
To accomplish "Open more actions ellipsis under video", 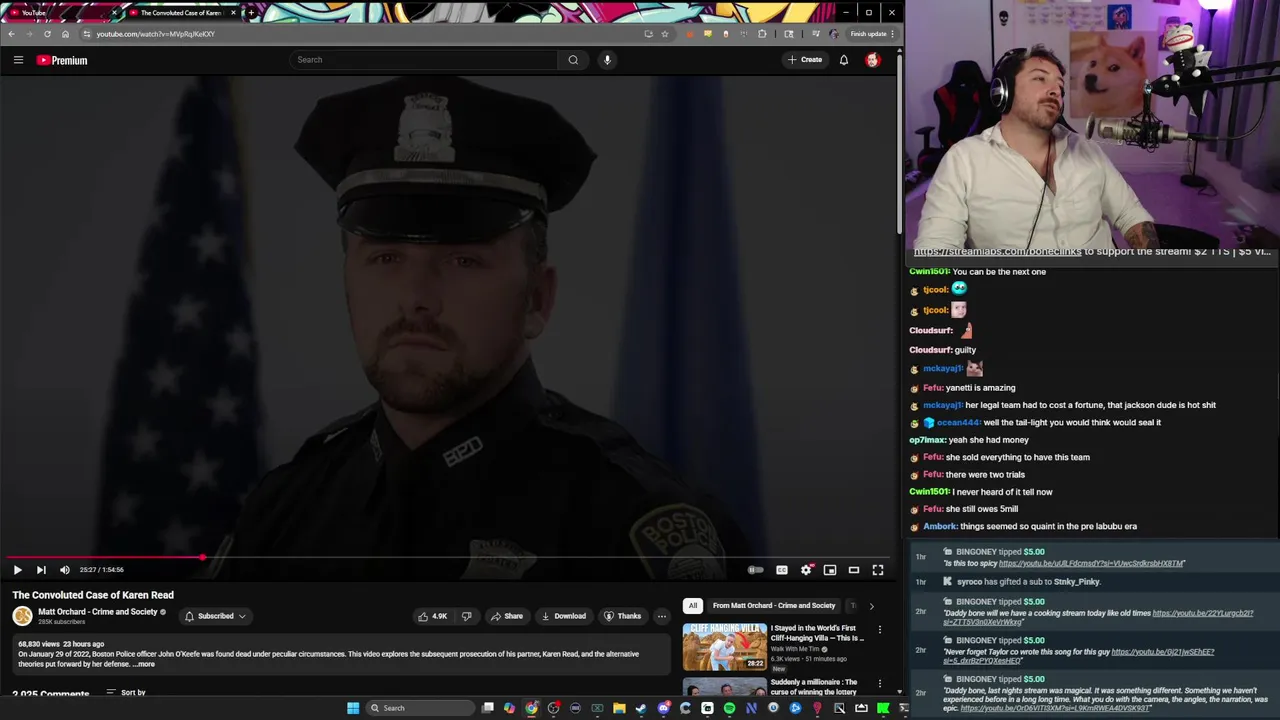I will click(661, 616).
